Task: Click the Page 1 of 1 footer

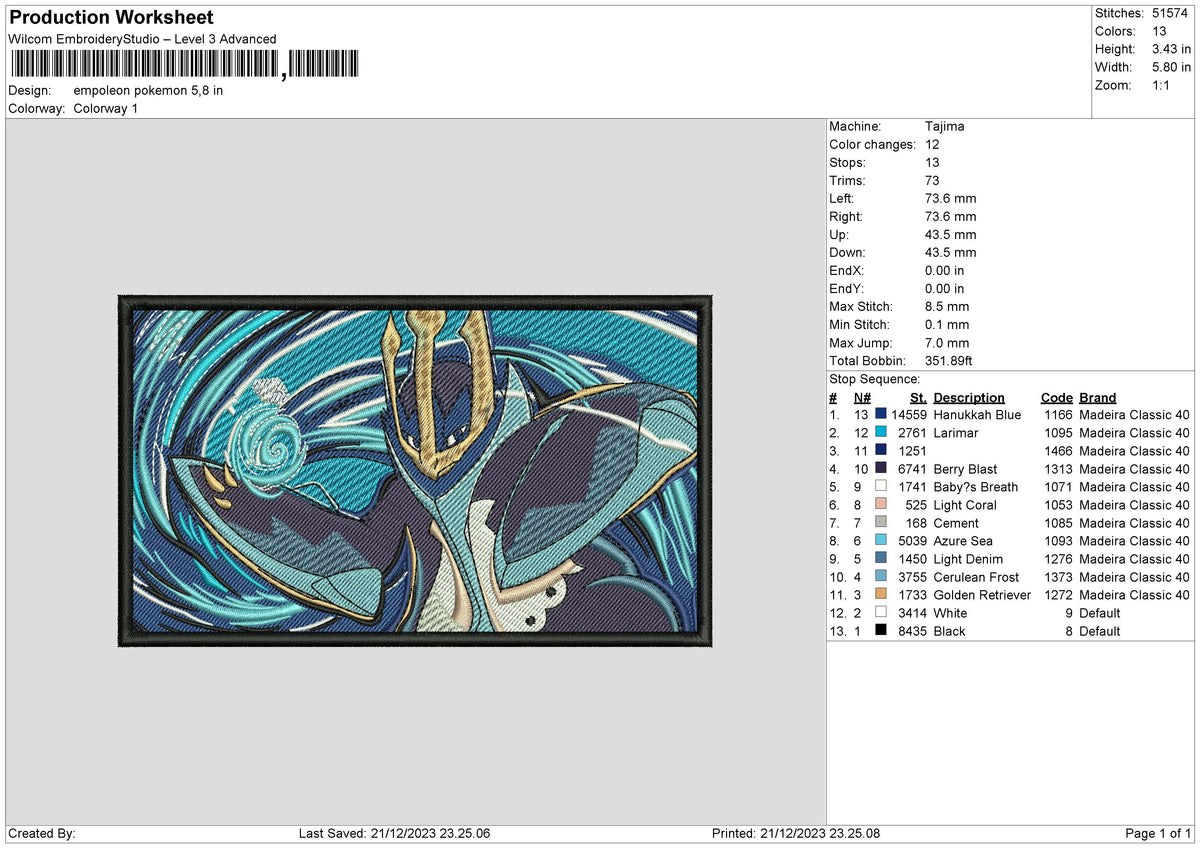Action: tap(1158, 834)
